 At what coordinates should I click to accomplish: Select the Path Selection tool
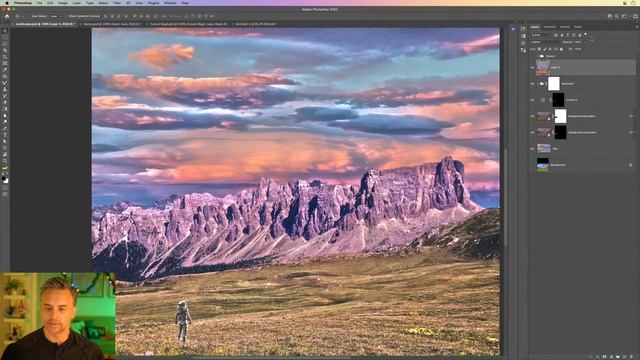point(5,142)
